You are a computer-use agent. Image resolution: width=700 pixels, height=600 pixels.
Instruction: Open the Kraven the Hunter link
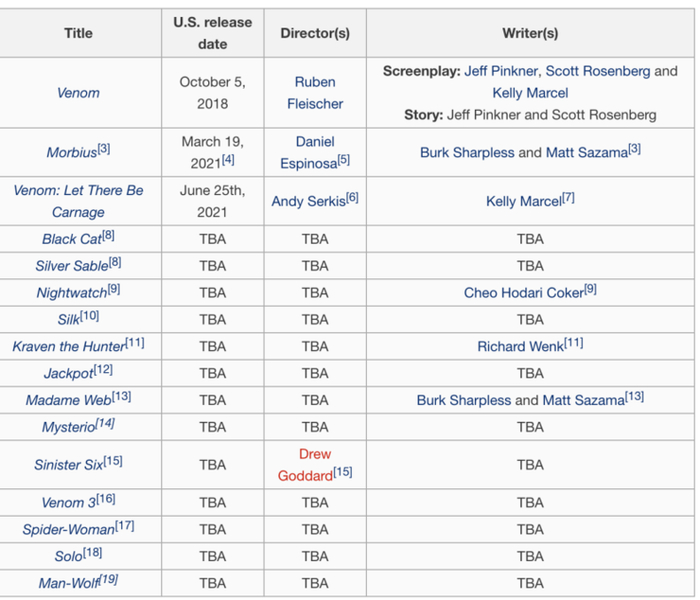pos(69,346)
